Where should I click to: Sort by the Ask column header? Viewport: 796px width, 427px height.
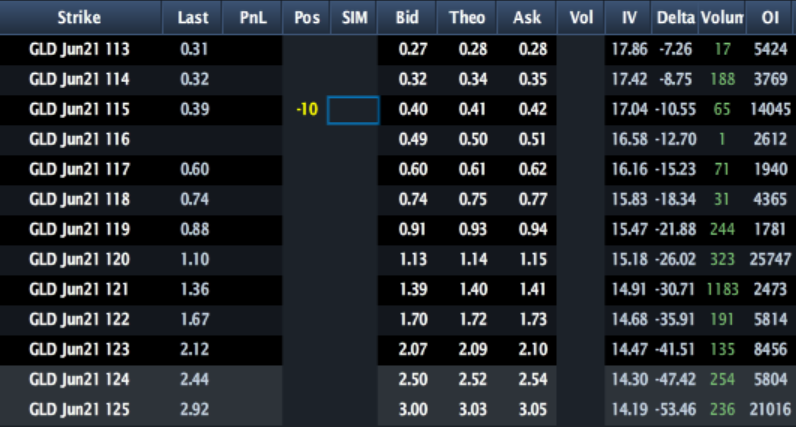click(x=527, y=18)
